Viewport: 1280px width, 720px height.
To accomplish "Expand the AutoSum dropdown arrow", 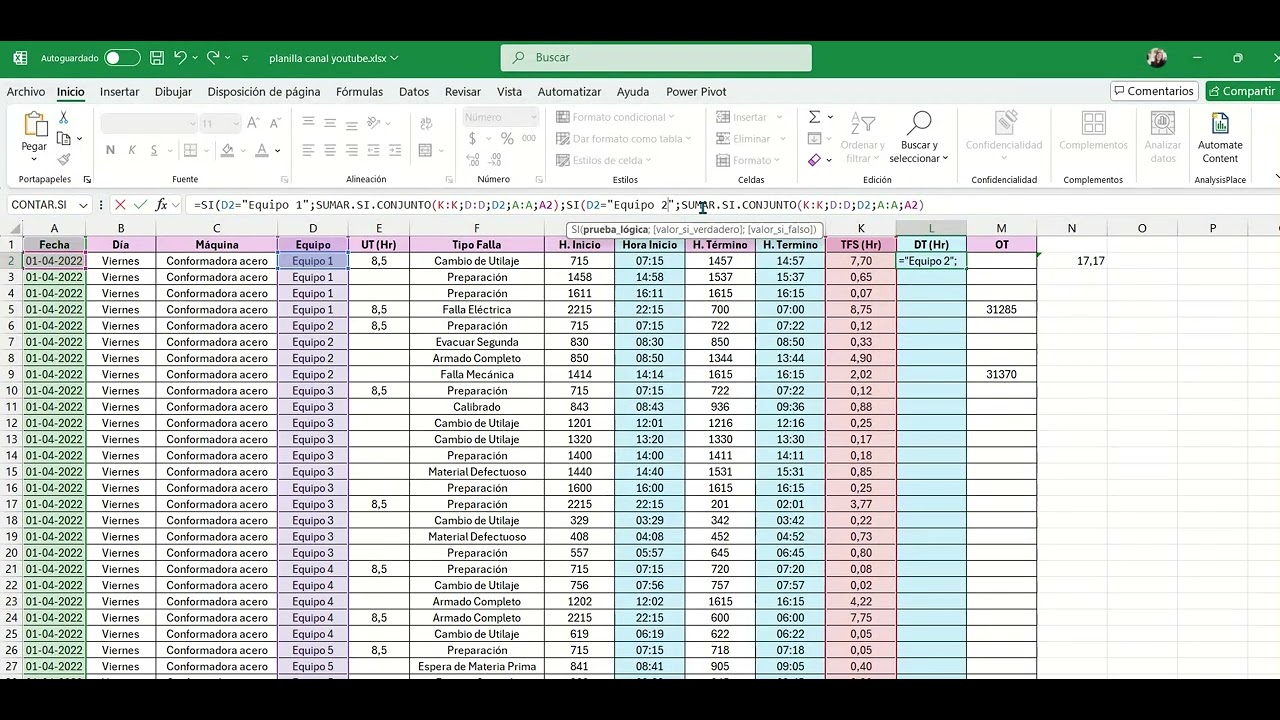I will pyautogui.click(x=829, y=117).
